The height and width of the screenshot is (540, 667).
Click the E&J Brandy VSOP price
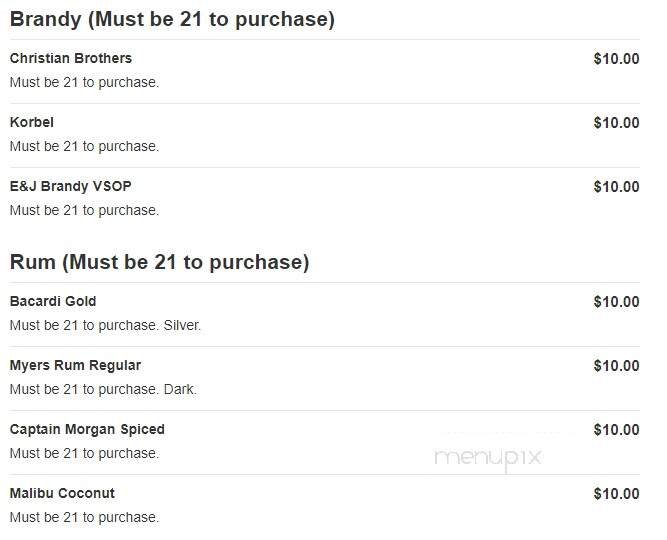coord(616,186)
